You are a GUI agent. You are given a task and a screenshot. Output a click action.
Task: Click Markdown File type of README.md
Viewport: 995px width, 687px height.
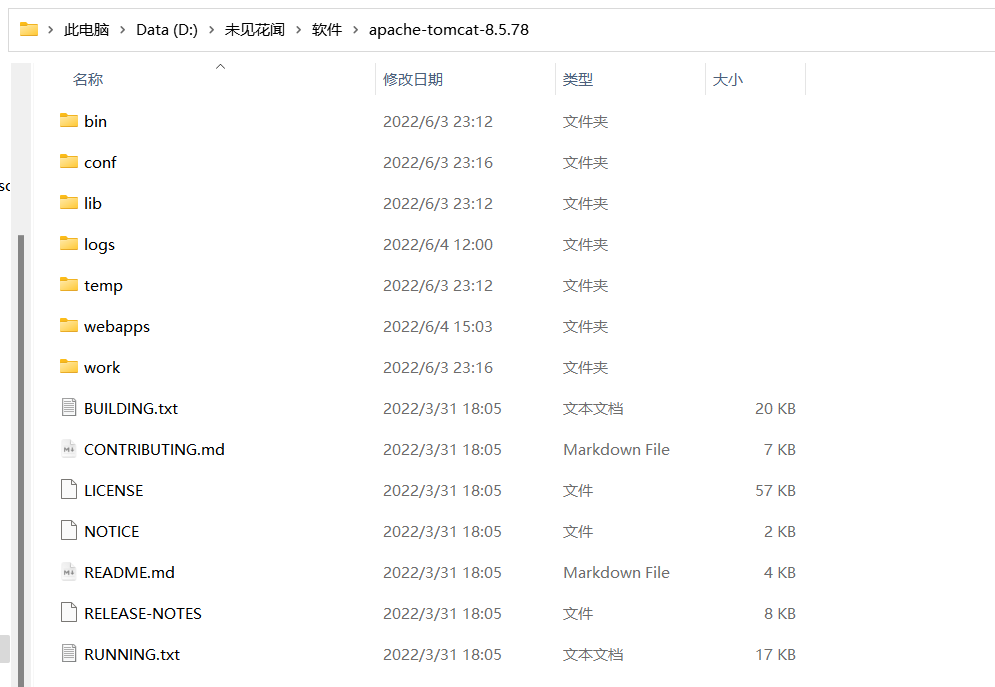[x=616, y=572]
